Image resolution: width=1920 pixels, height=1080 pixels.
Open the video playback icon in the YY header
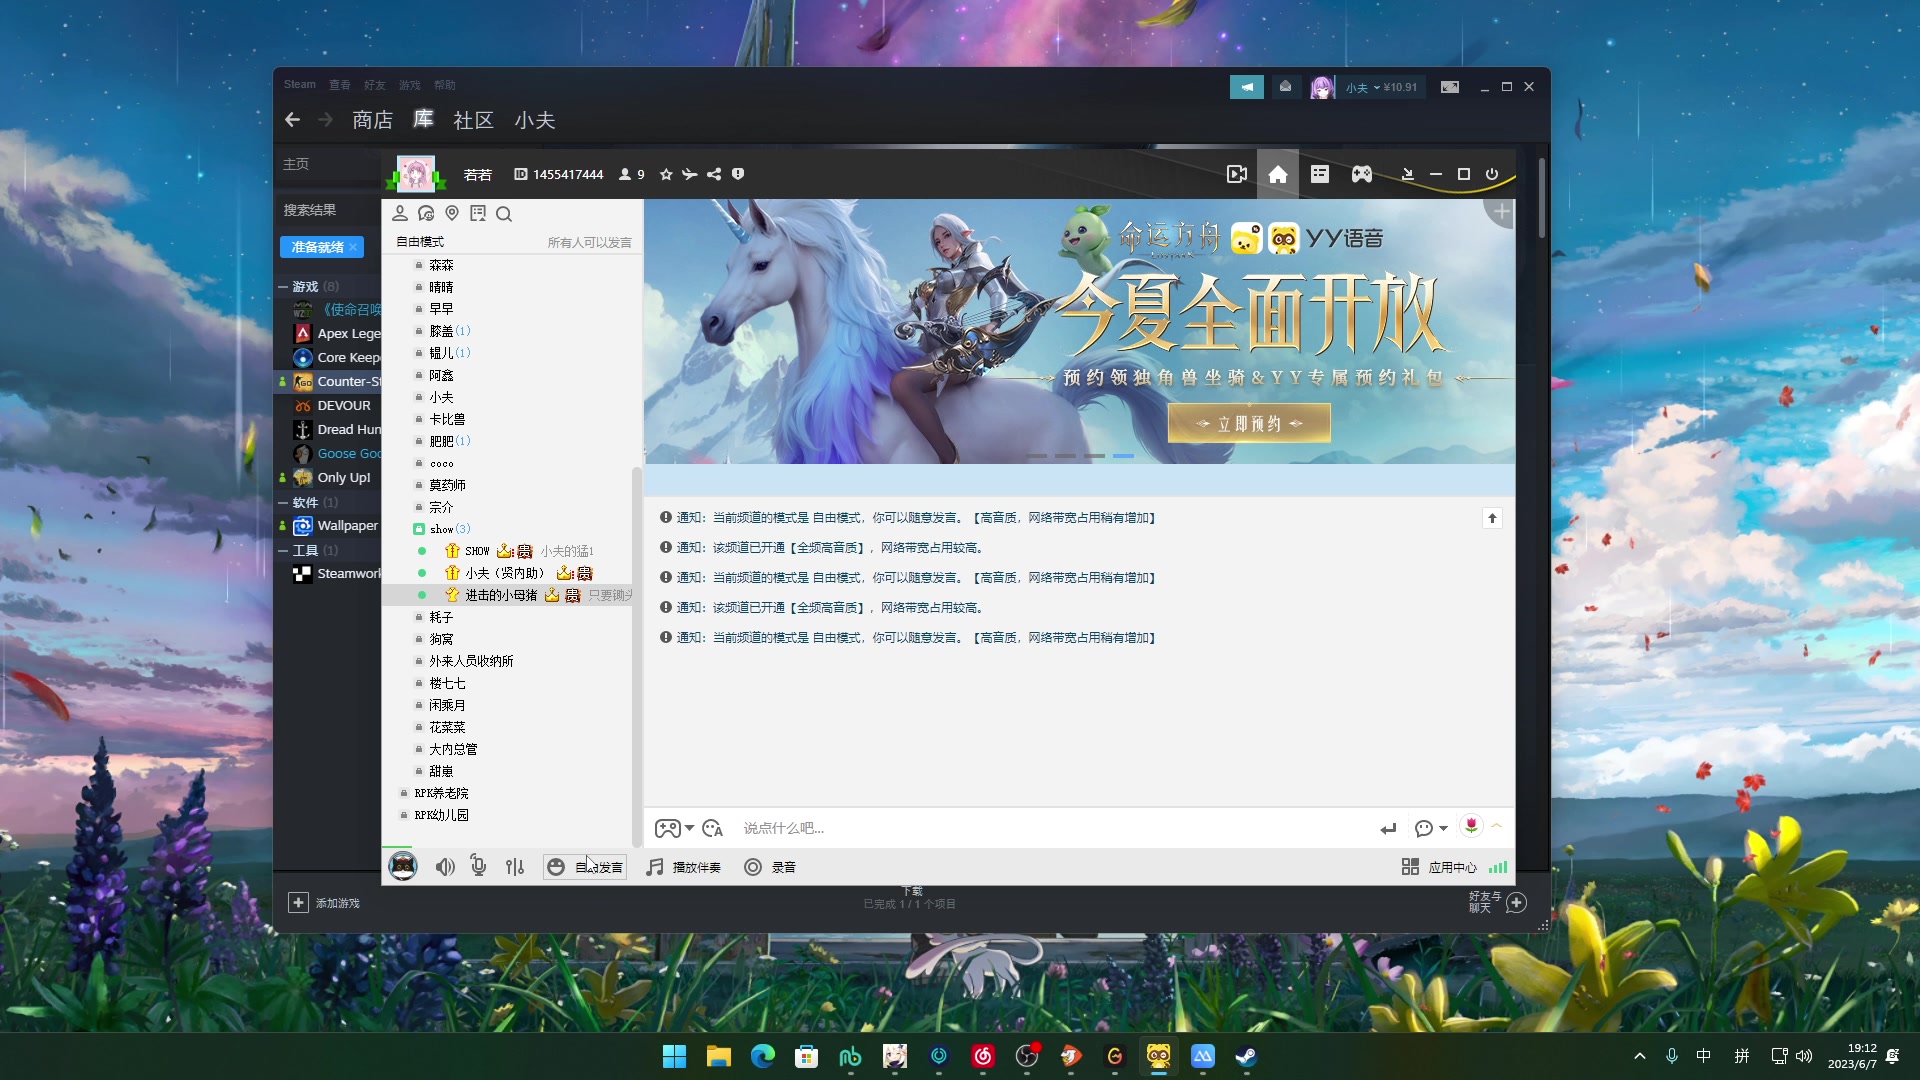click(x=1237, y=174)
